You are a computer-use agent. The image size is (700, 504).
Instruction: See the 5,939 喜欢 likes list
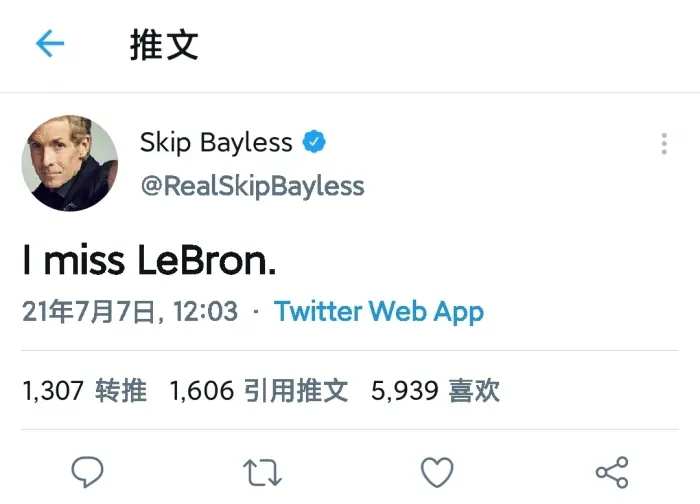[435, 390]
